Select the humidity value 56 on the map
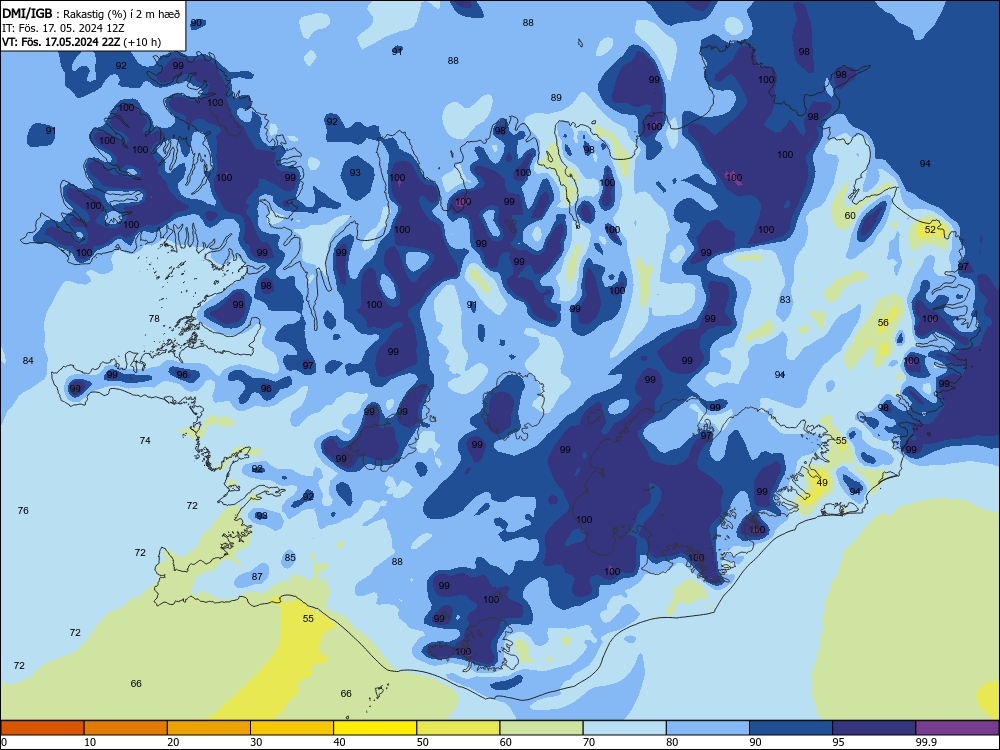This screenshot has height=750, width=1000. pos(883,323)
